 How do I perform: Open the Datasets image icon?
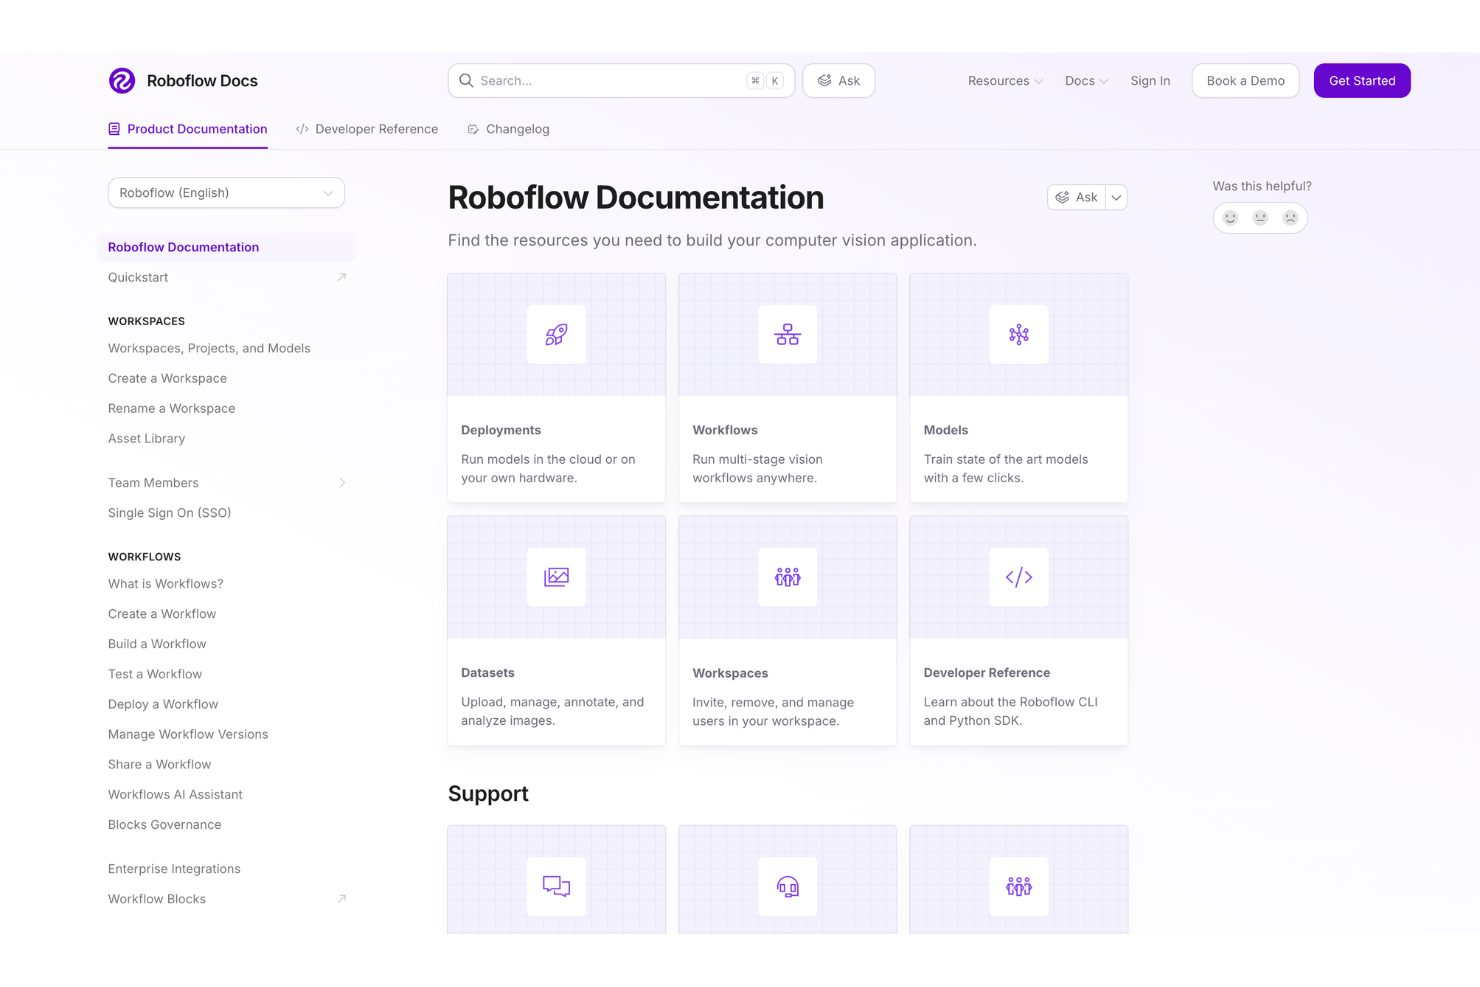(556, 577)
